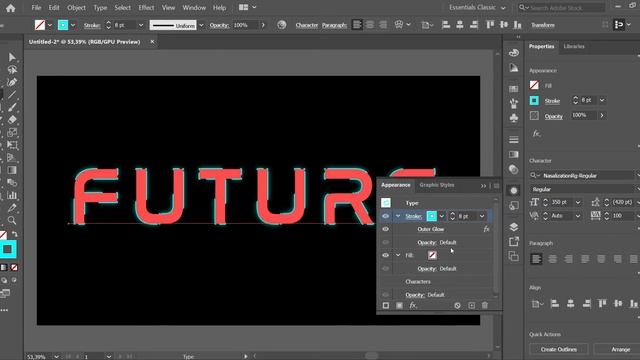Switch to Libraries tab
Viewport: 640px width, 360px height.
click(x=574, y=47)
